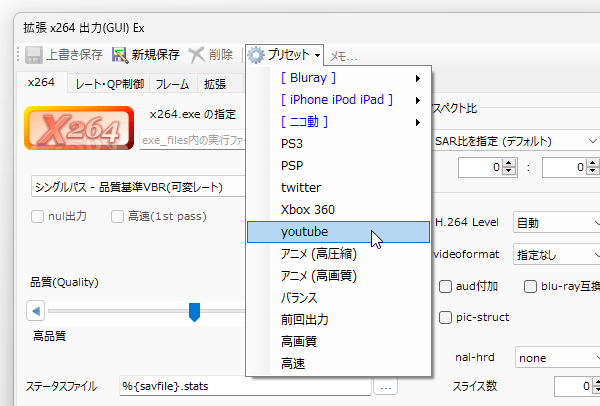600x406 pixels.
Task: Choose the 高画質 preset
Action: pos(339,342)
